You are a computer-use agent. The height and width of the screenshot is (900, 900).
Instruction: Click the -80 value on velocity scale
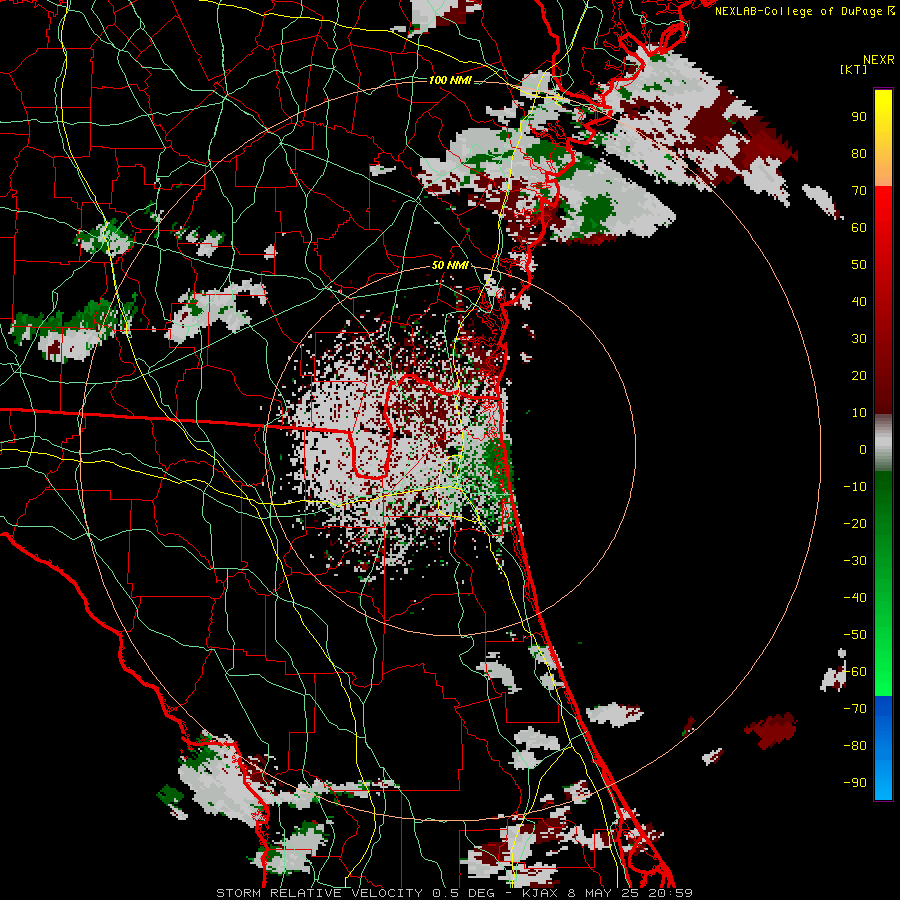855,746
